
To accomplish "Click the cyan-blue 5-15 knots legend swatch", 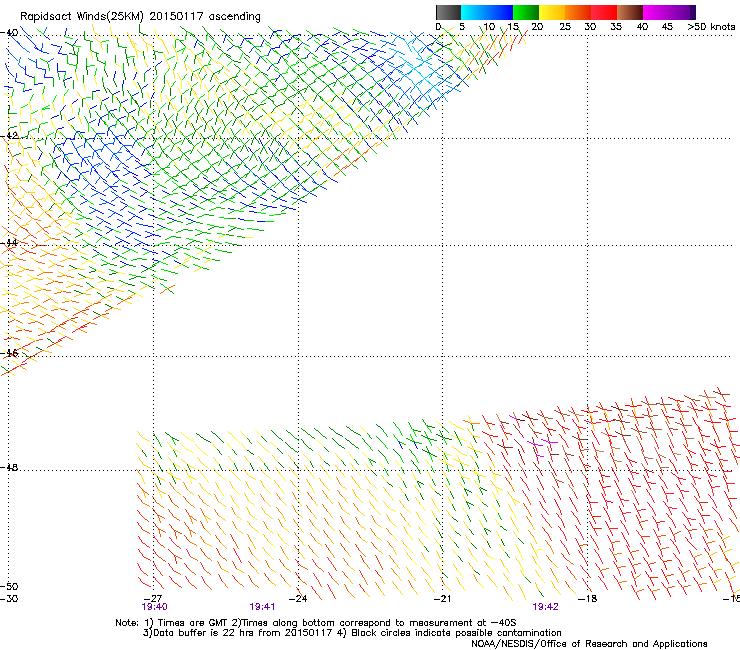I will tap(487, 12).
